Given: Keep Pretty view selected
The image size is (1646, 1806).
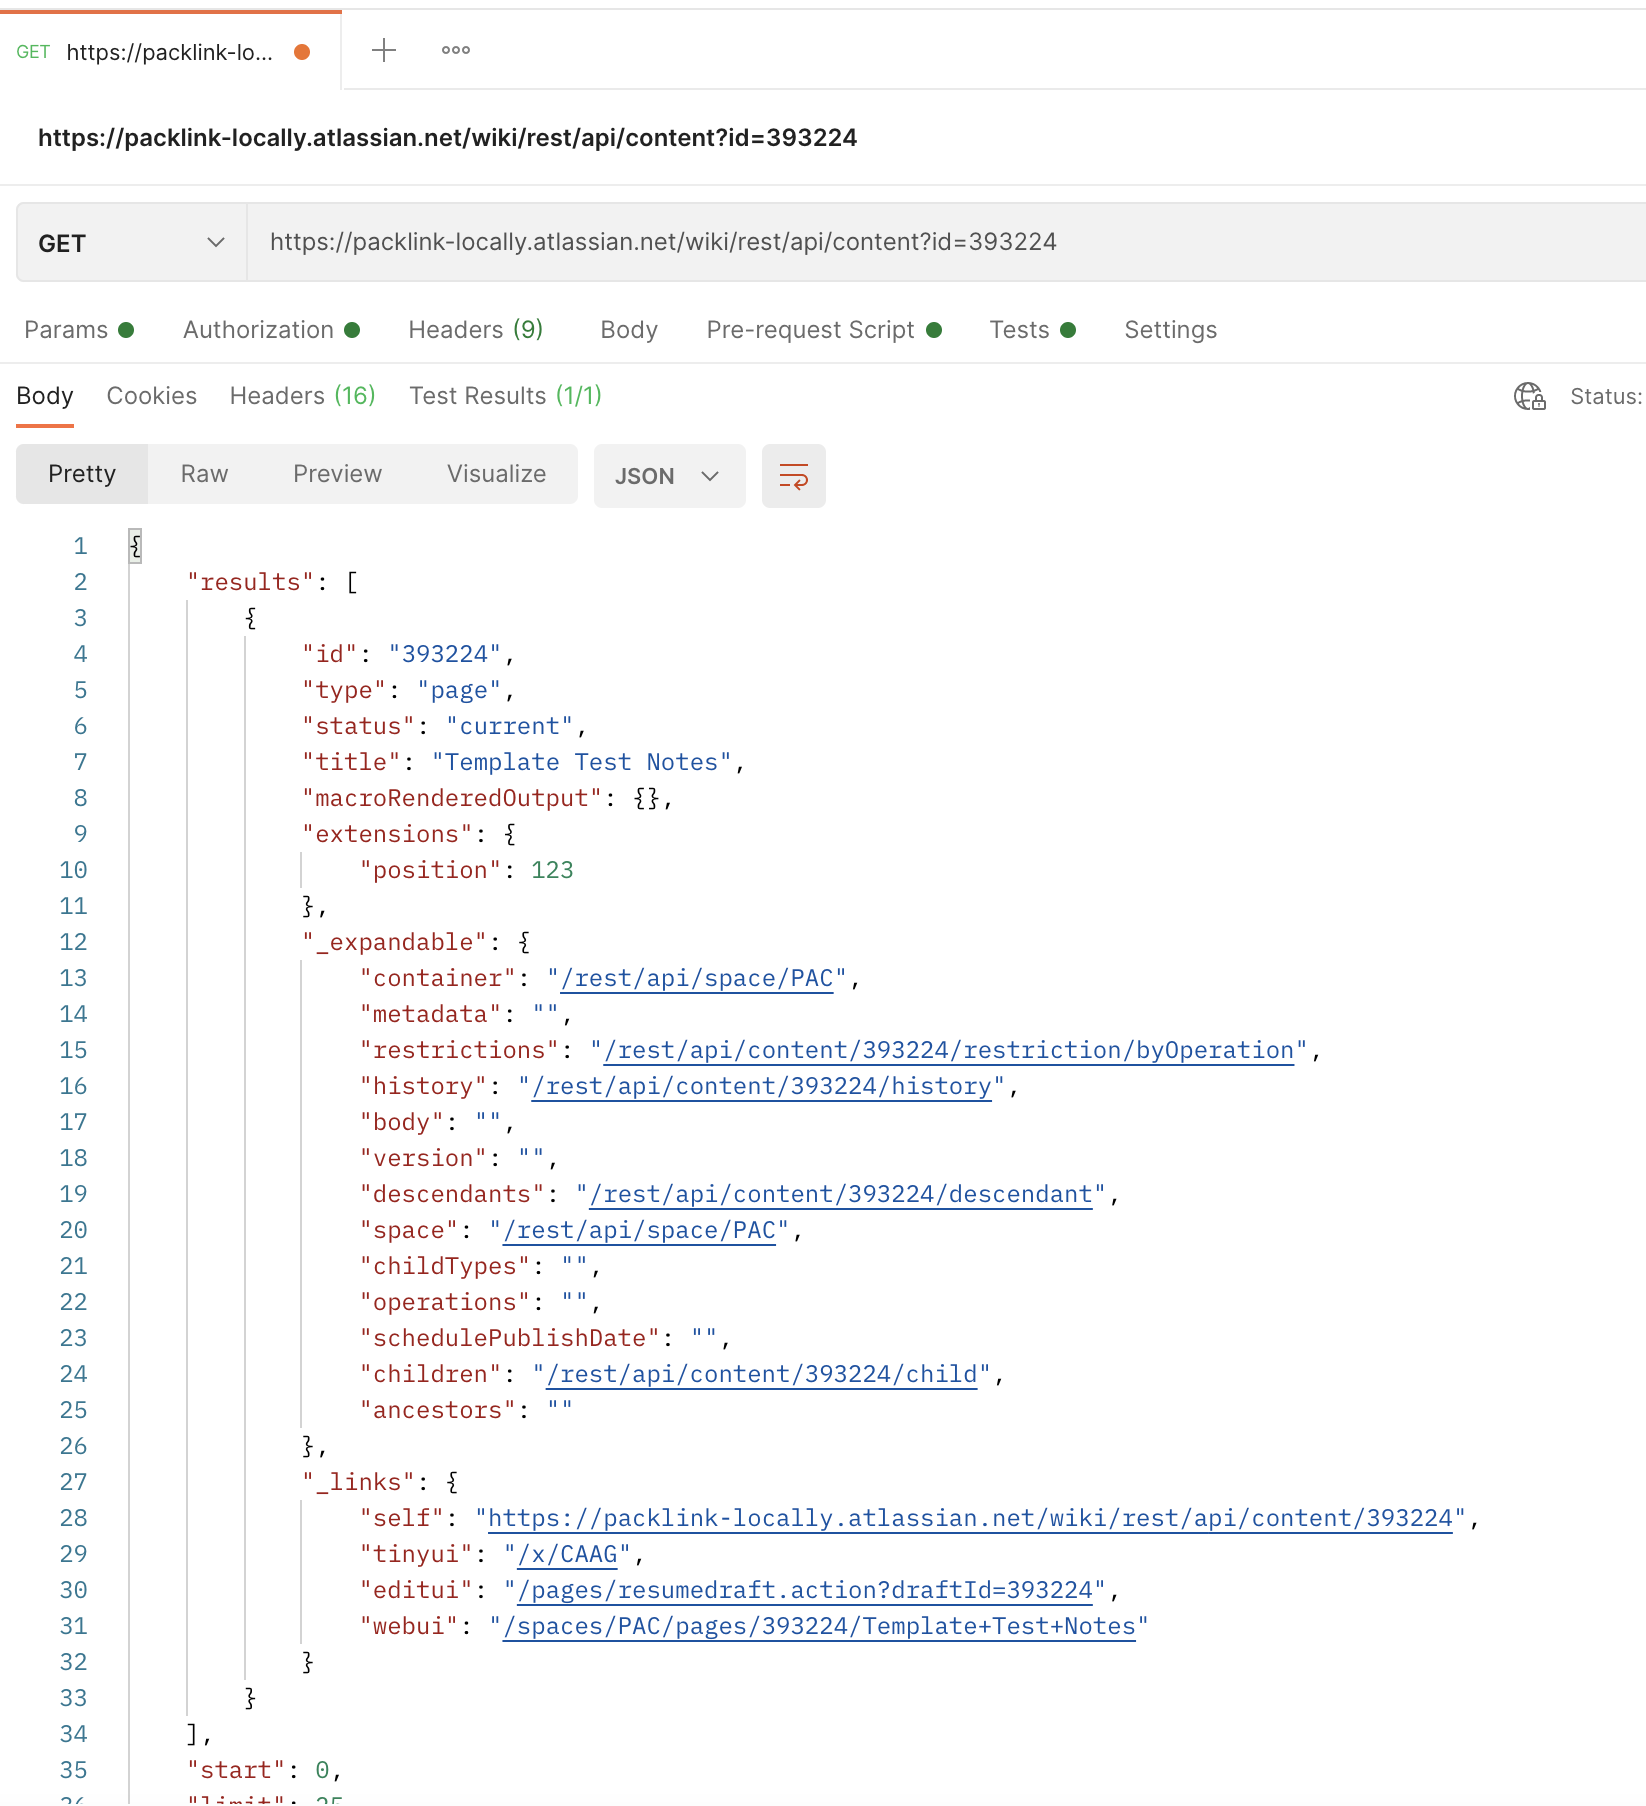Looking at the screenshot, I should coord(81,474).
